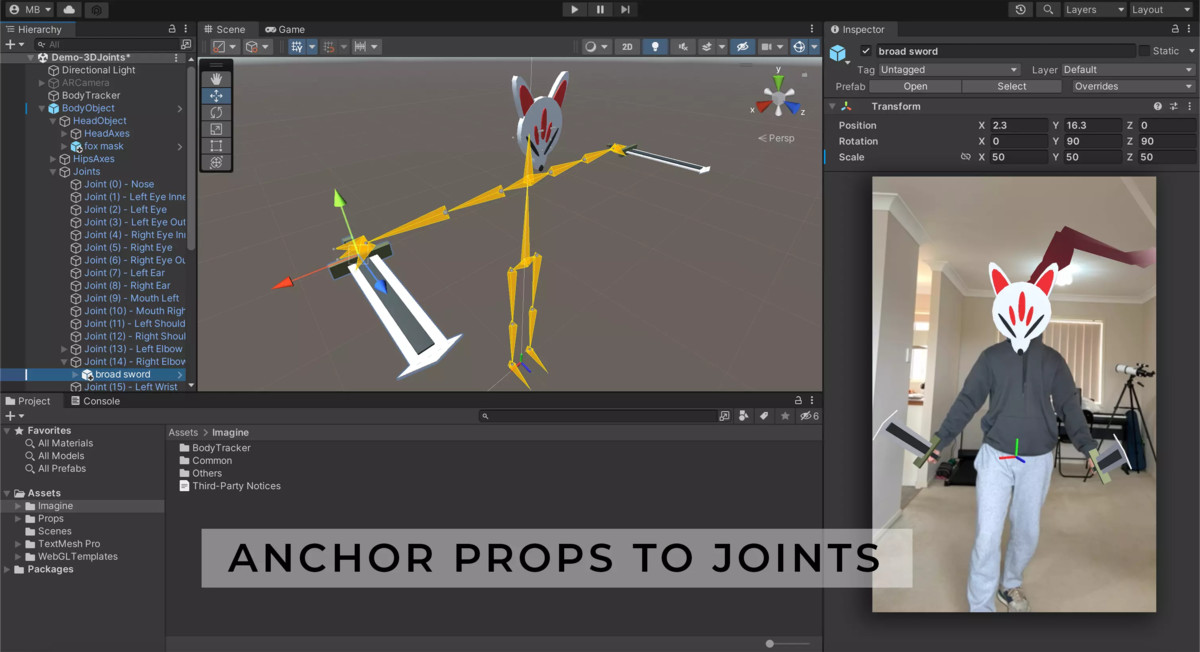Click the prefab Select button
1200x652 pixels.
tap(1011, 86)
